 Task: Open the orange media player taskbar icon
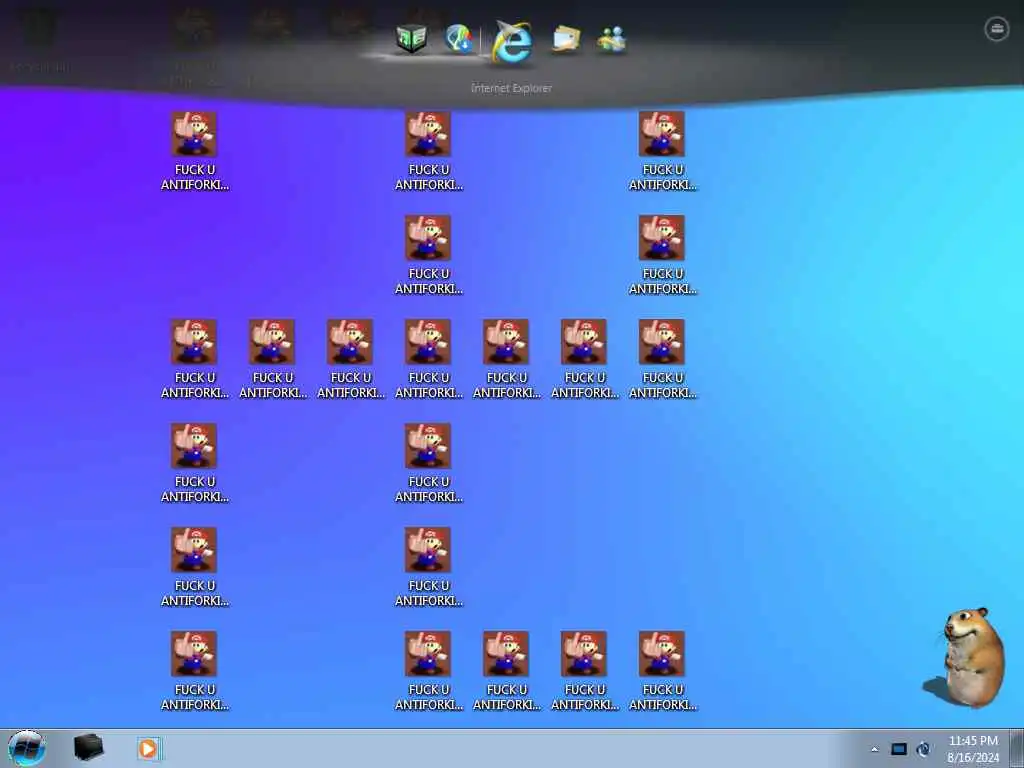148,748
